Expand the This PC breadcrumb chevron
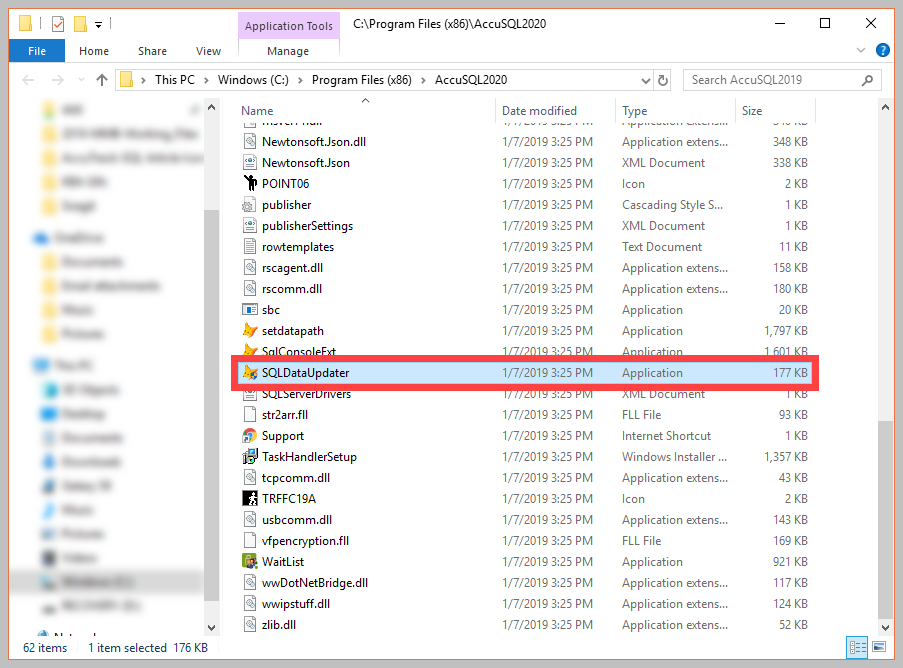Screen dimensions: 903x668 pyautogui.click(x=206, y=81)
